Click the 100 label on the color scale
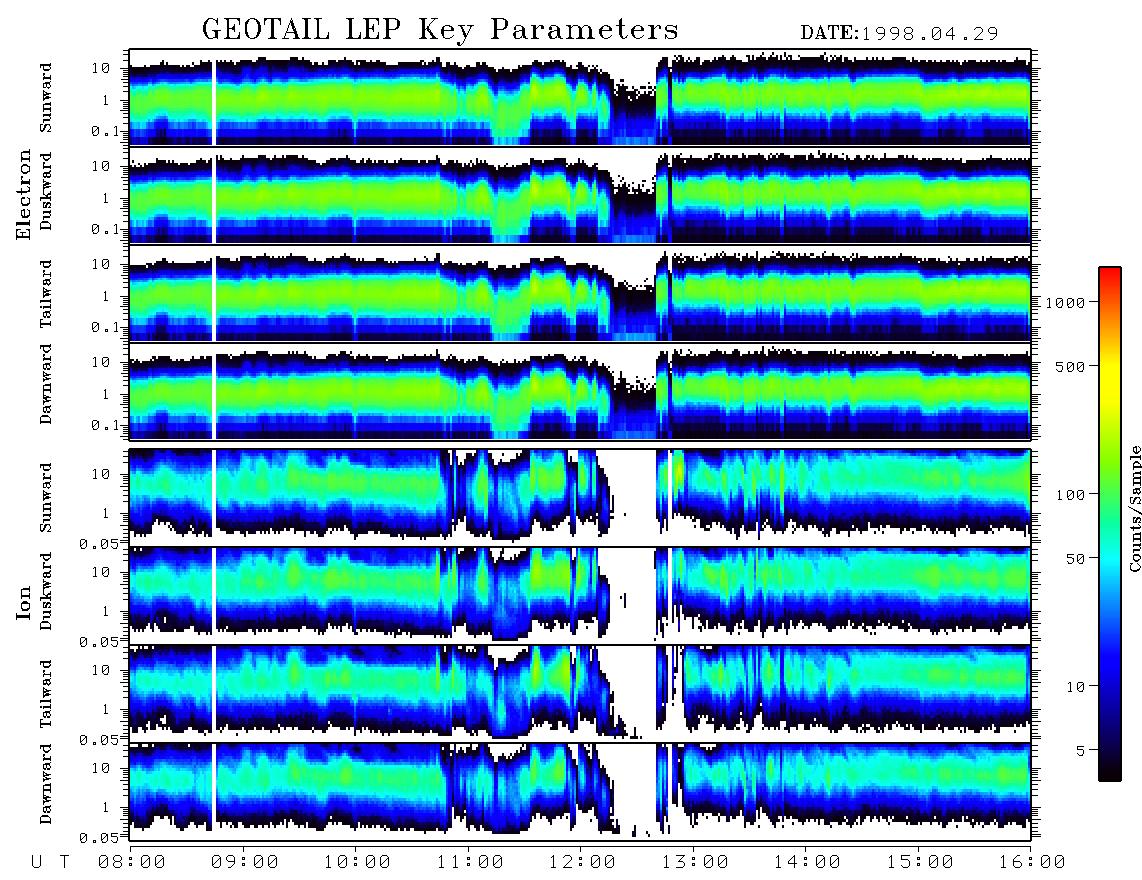This screenshot has width=1142, height=880. click(1071, 495)
